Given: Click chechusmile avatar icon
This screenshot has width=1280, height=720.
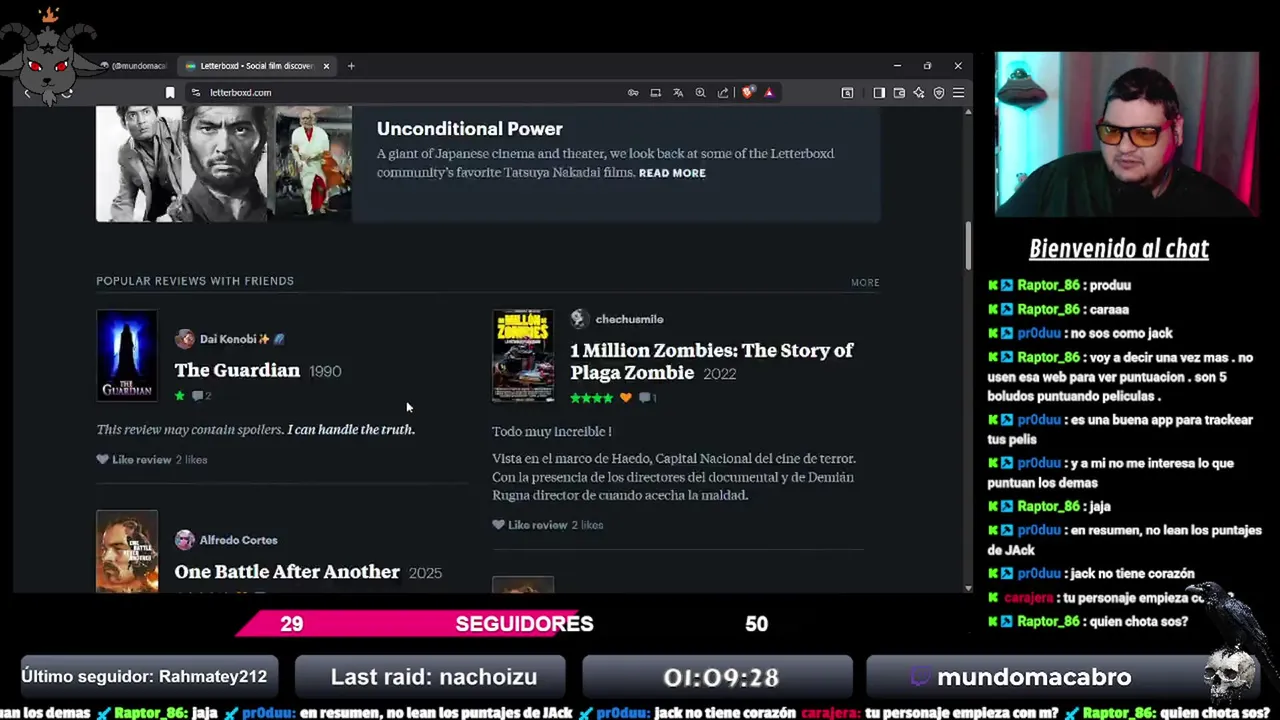Looking at the screenshot, I should coord(579,319).
